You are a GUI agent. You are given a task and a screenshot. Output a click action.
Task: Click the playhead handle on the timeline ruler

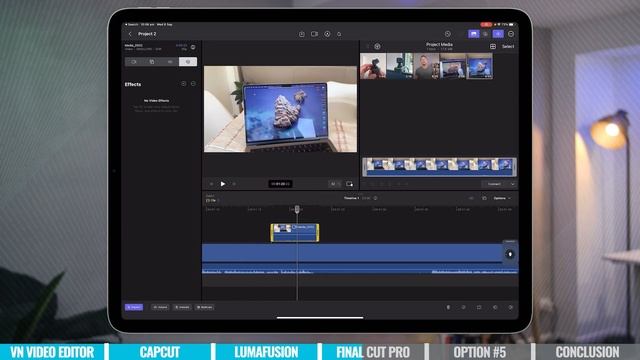(297, 209)
